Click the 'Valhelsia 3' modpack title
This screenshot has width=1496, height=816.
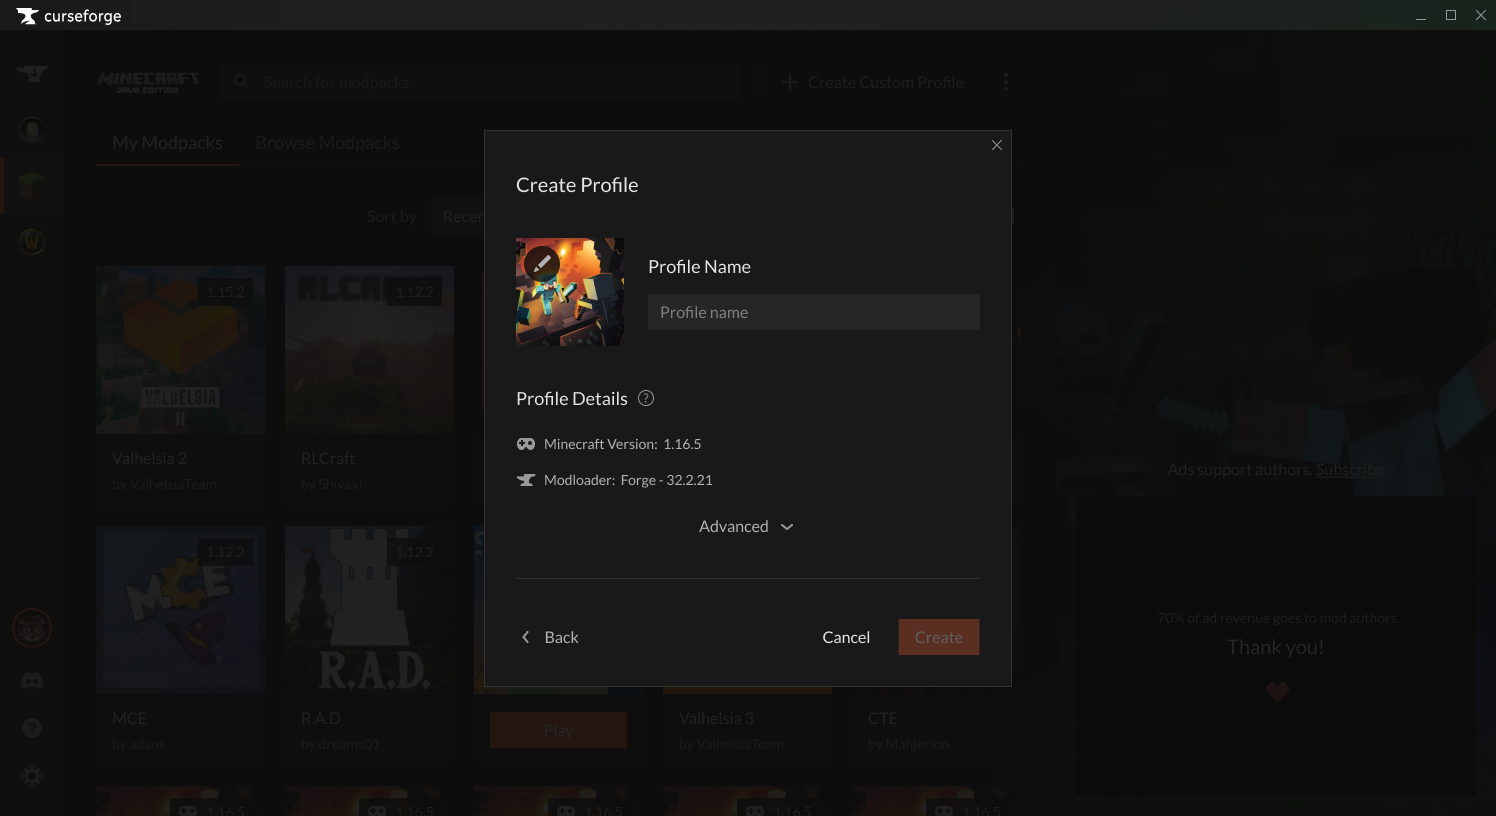716,718
